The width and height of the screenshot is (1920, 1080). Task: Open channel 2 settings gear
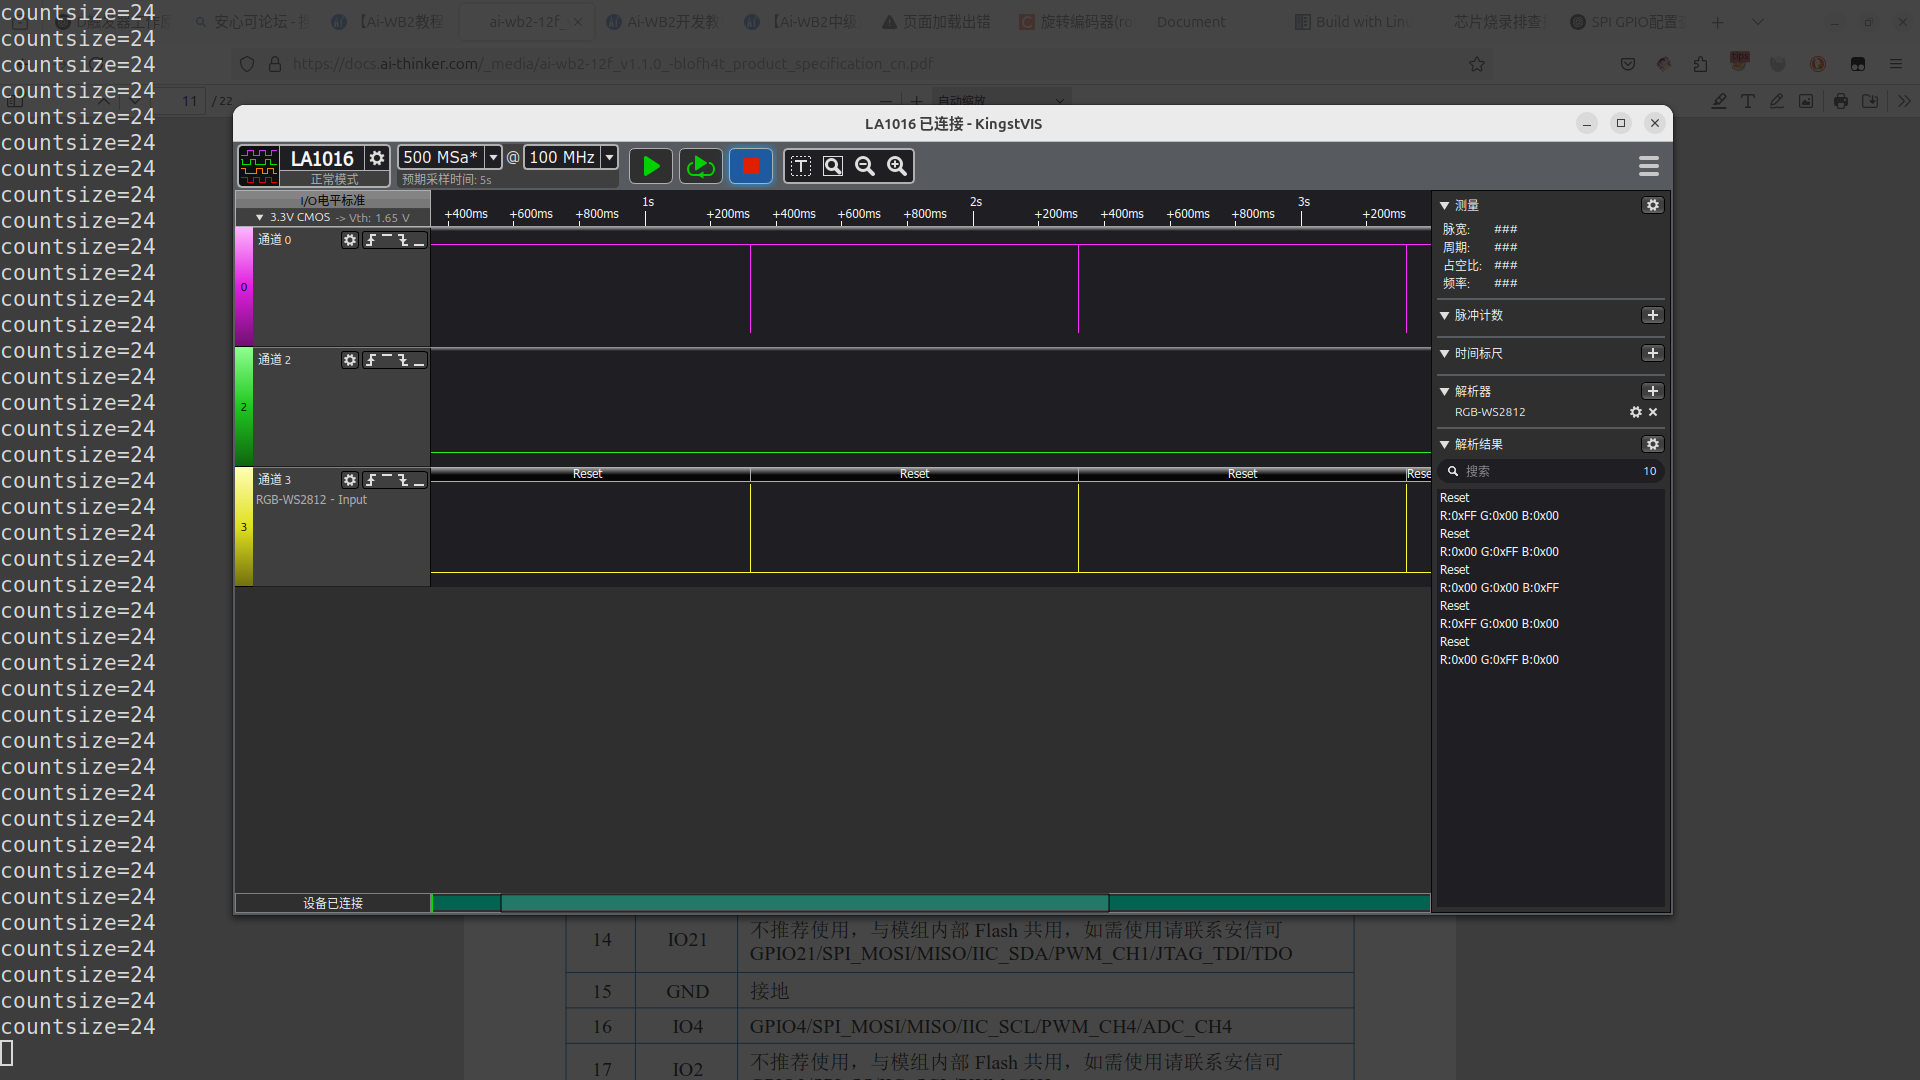[x=349, y=360]
